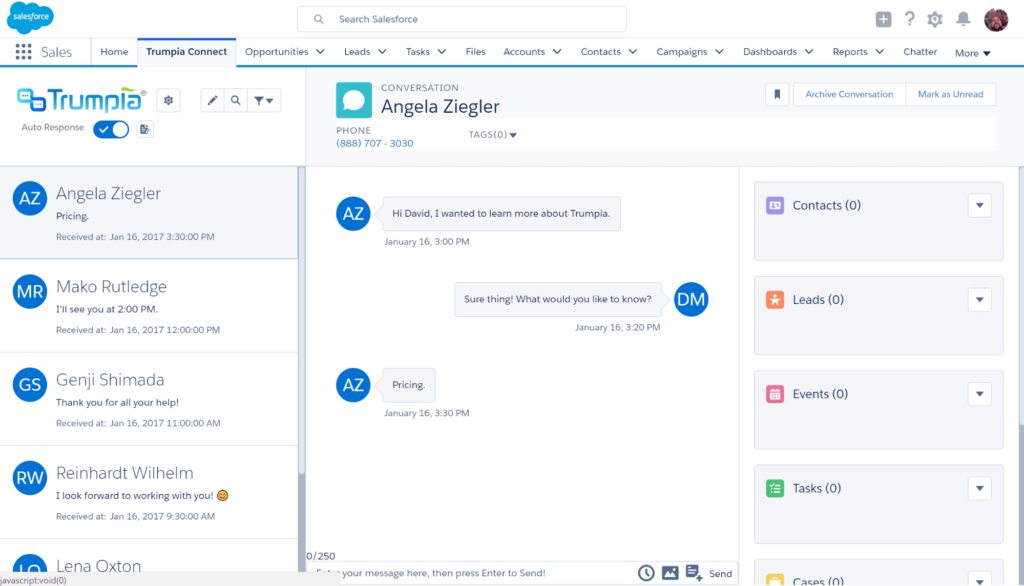
Task: Click the insert image icon
Action: [x=670, y=573]
